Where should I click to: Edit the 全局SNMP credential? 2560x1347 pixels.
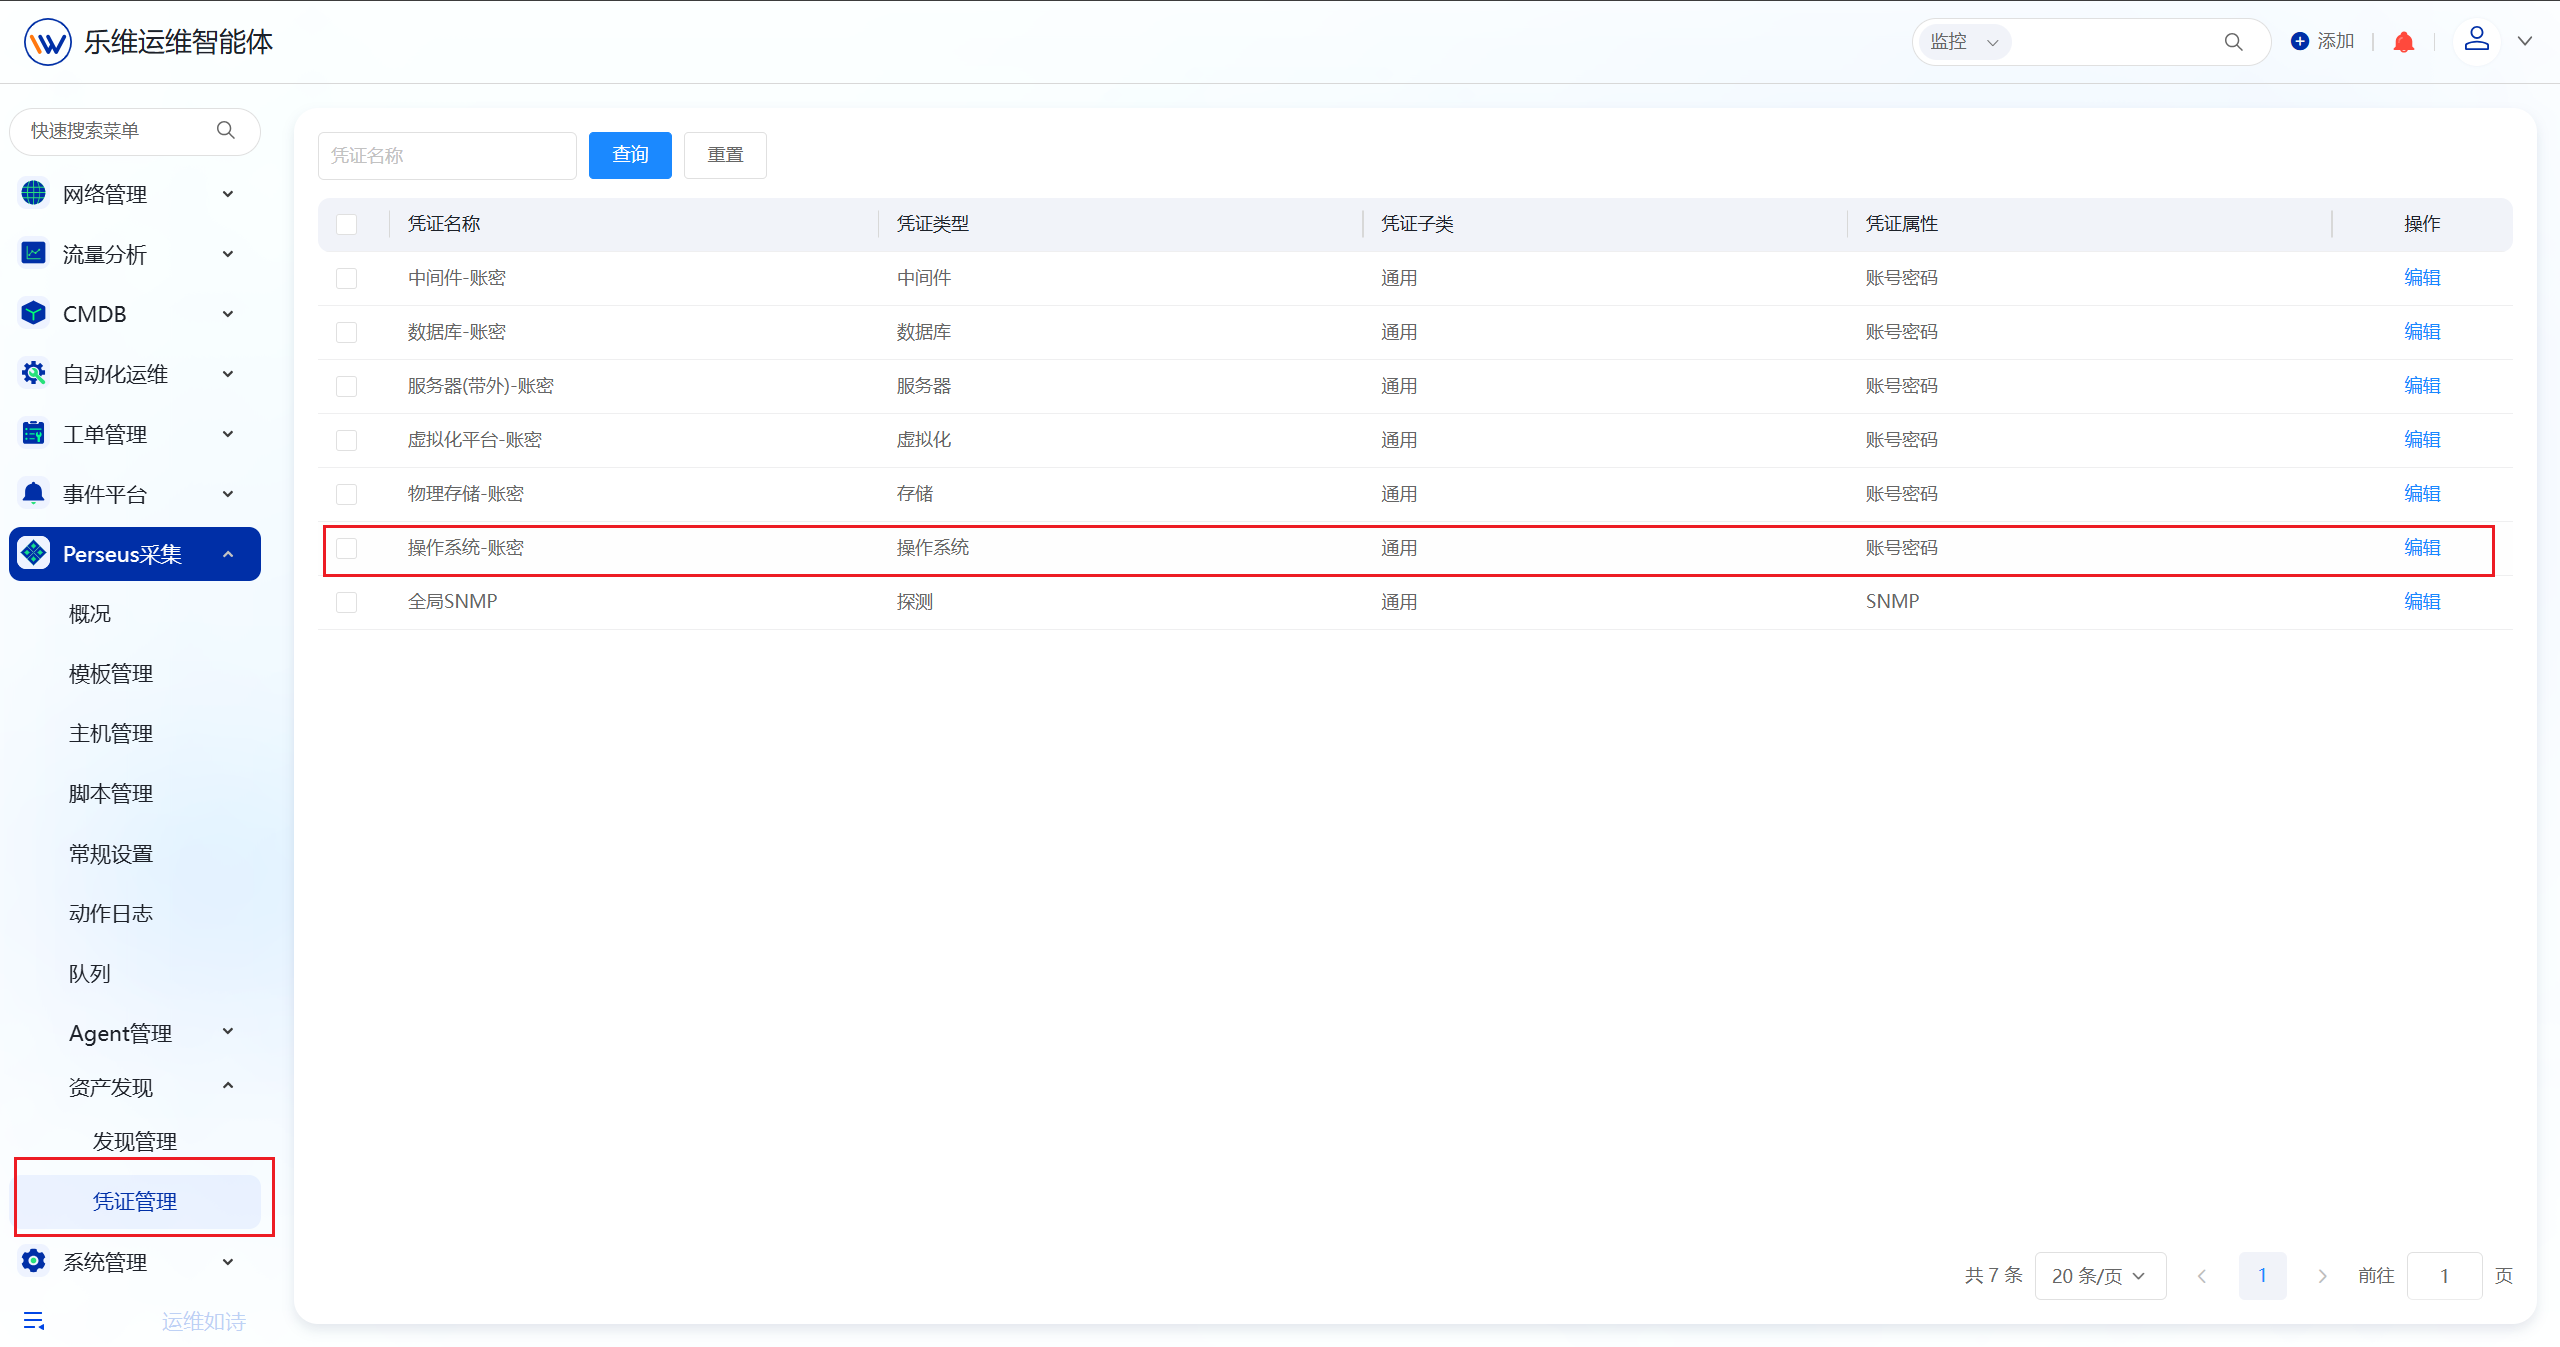point(2422,602)
